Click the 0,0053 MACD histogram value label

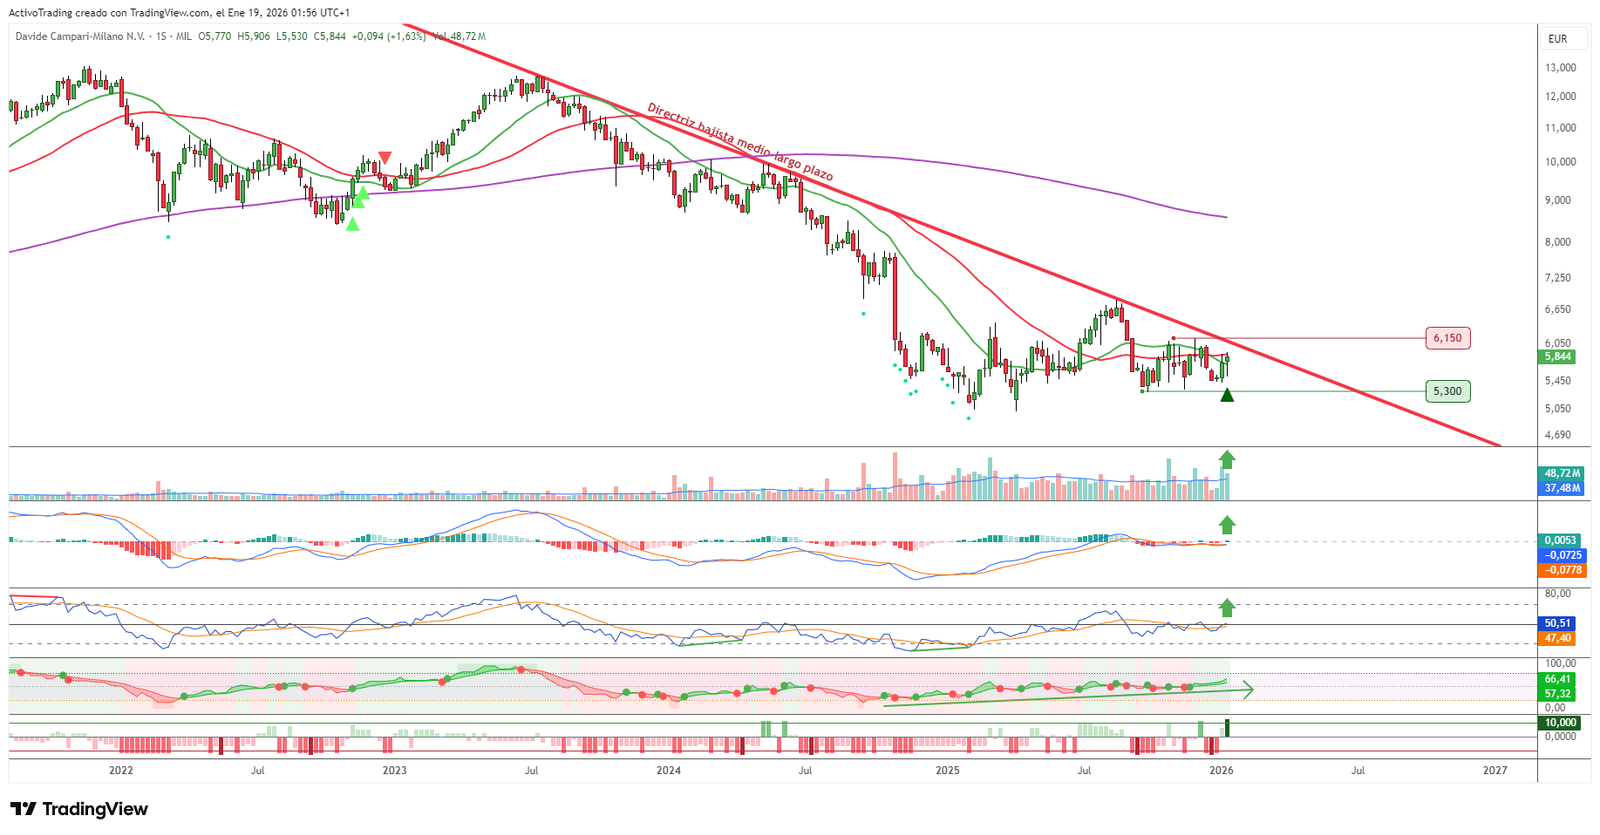point(1561,540)
